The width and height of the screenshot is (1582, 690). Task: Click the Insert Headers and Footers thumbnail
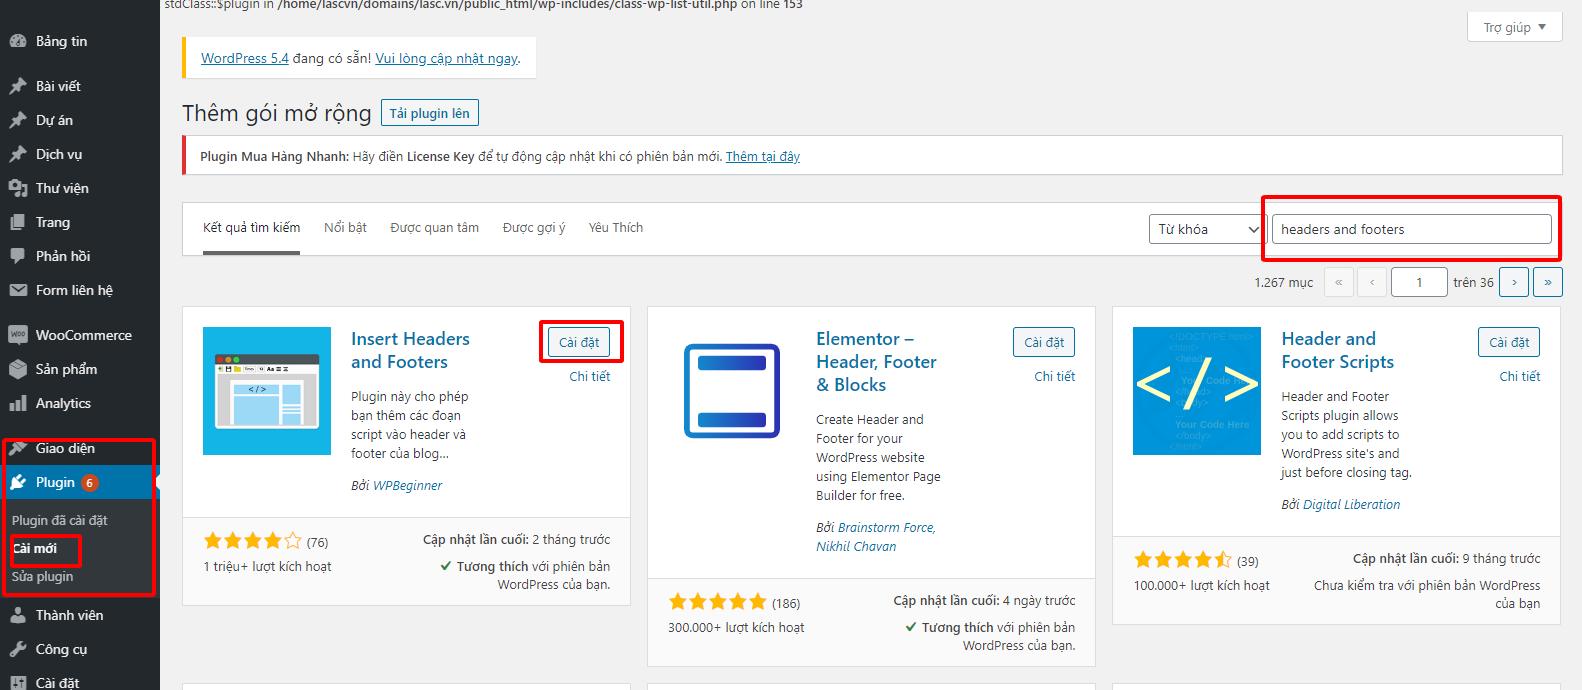pyautogui.click(x=267, y=391)
